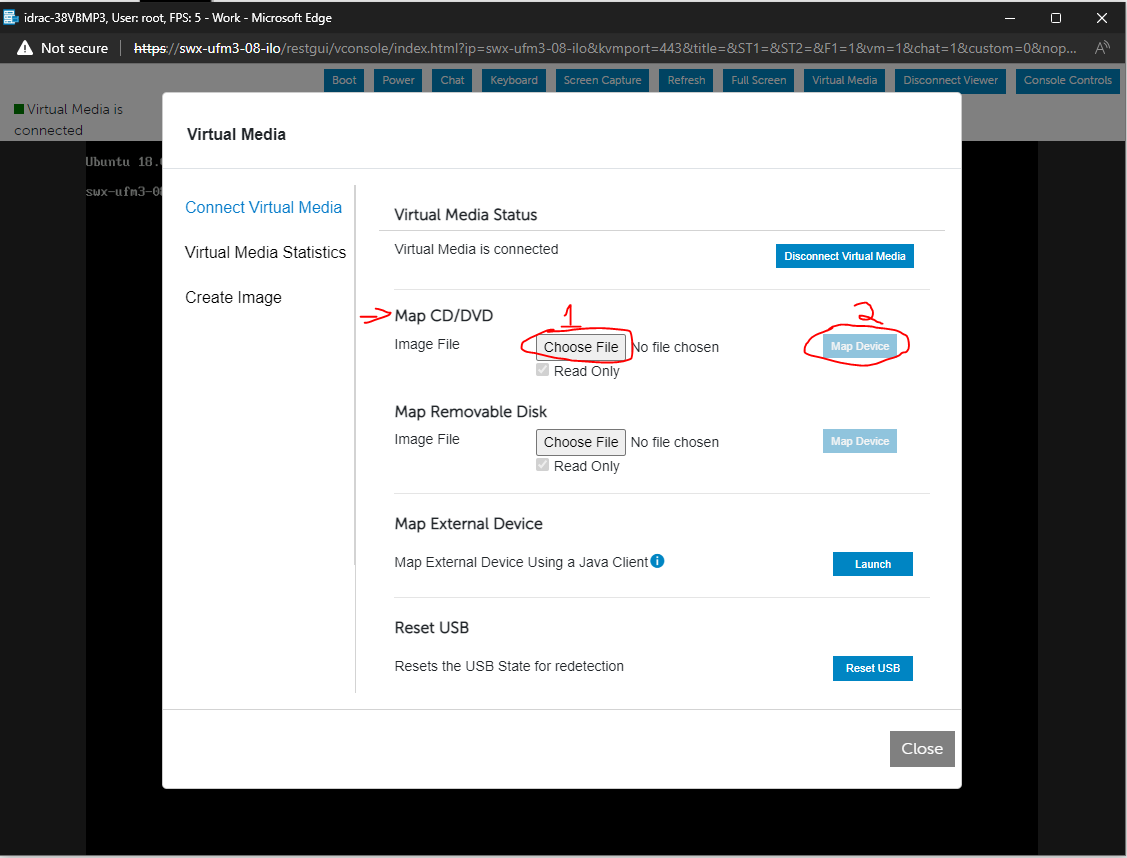1127x858 pixels.
Task: Launch the external device Java client
Action: [x=872, y=564]
